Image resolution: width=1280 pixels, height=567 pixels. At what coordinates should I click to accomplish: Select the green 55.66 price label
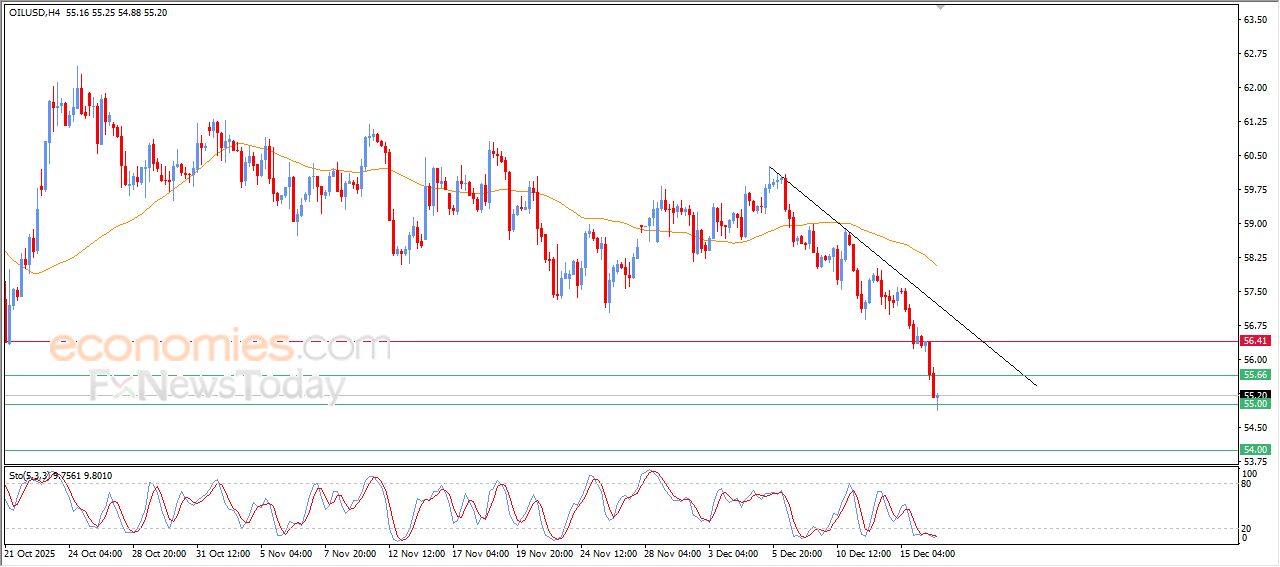(1255, 375)
